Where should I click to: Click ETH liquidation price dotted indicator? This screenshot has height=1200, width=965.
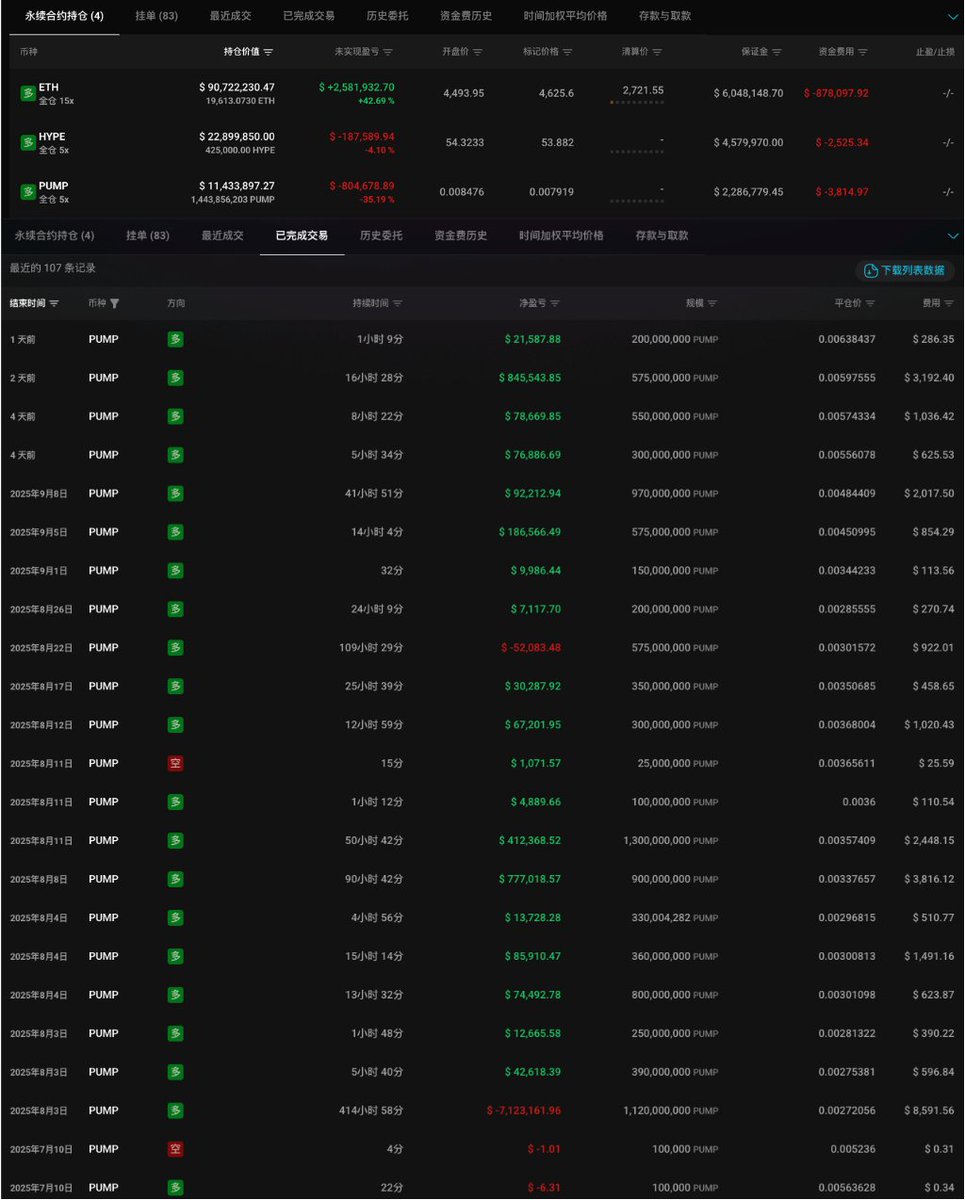pyautogui.click(x=636, y=102)
